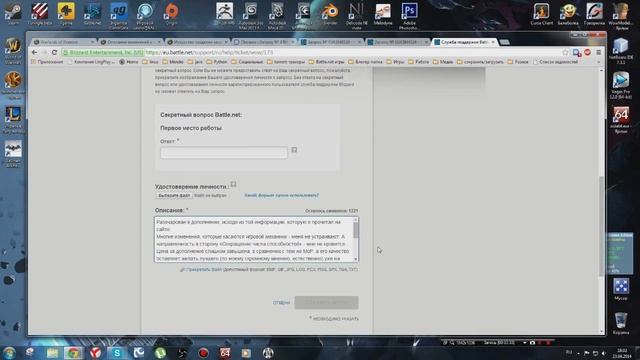
Task: Open the Steam desktop shortcut
Action: (x=13, y=14)
